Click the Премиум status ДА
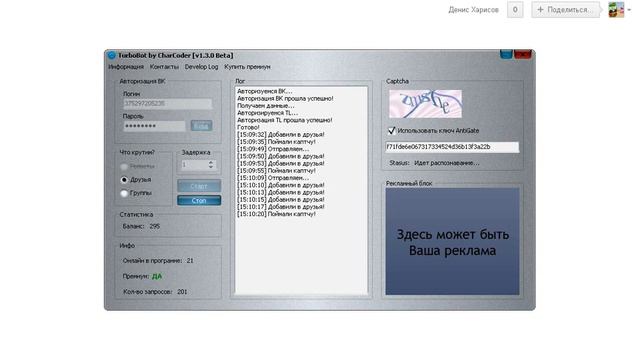Viewport: 640px width, 360px height. click(157, 276)
